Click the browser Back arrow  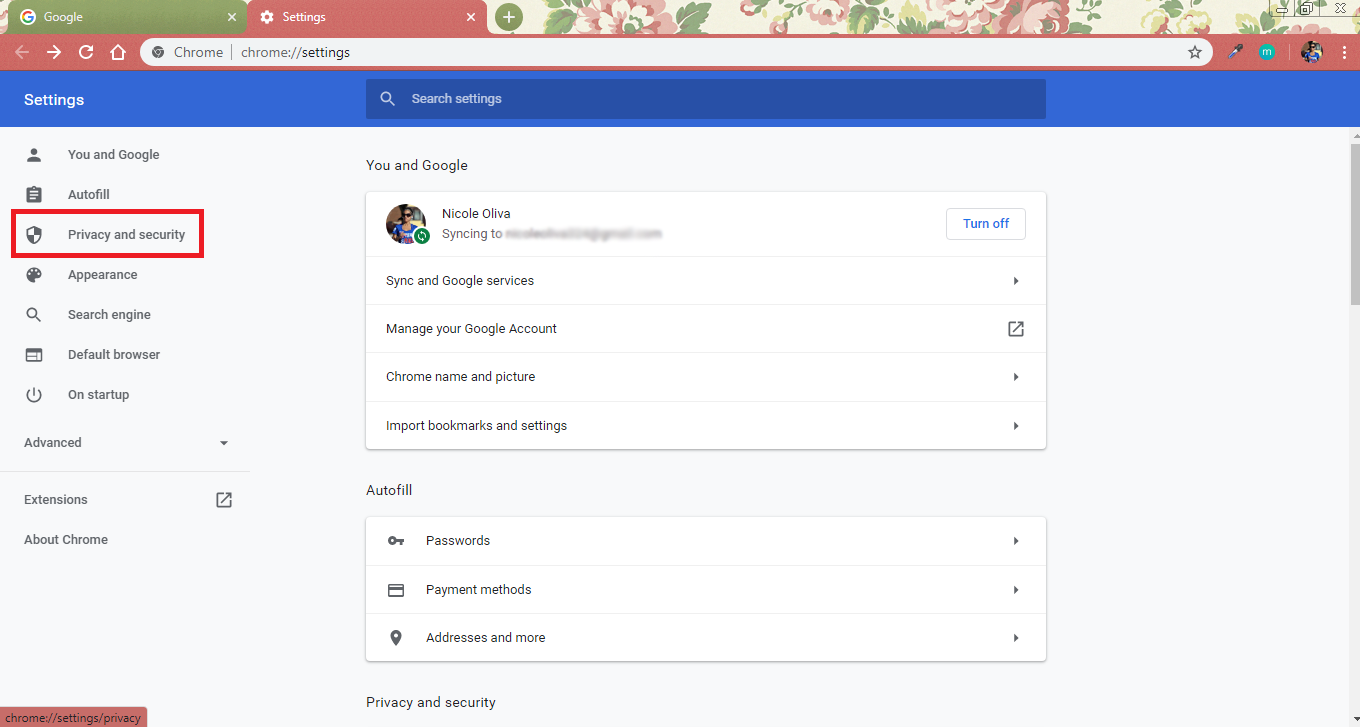[x=22, y=52]
